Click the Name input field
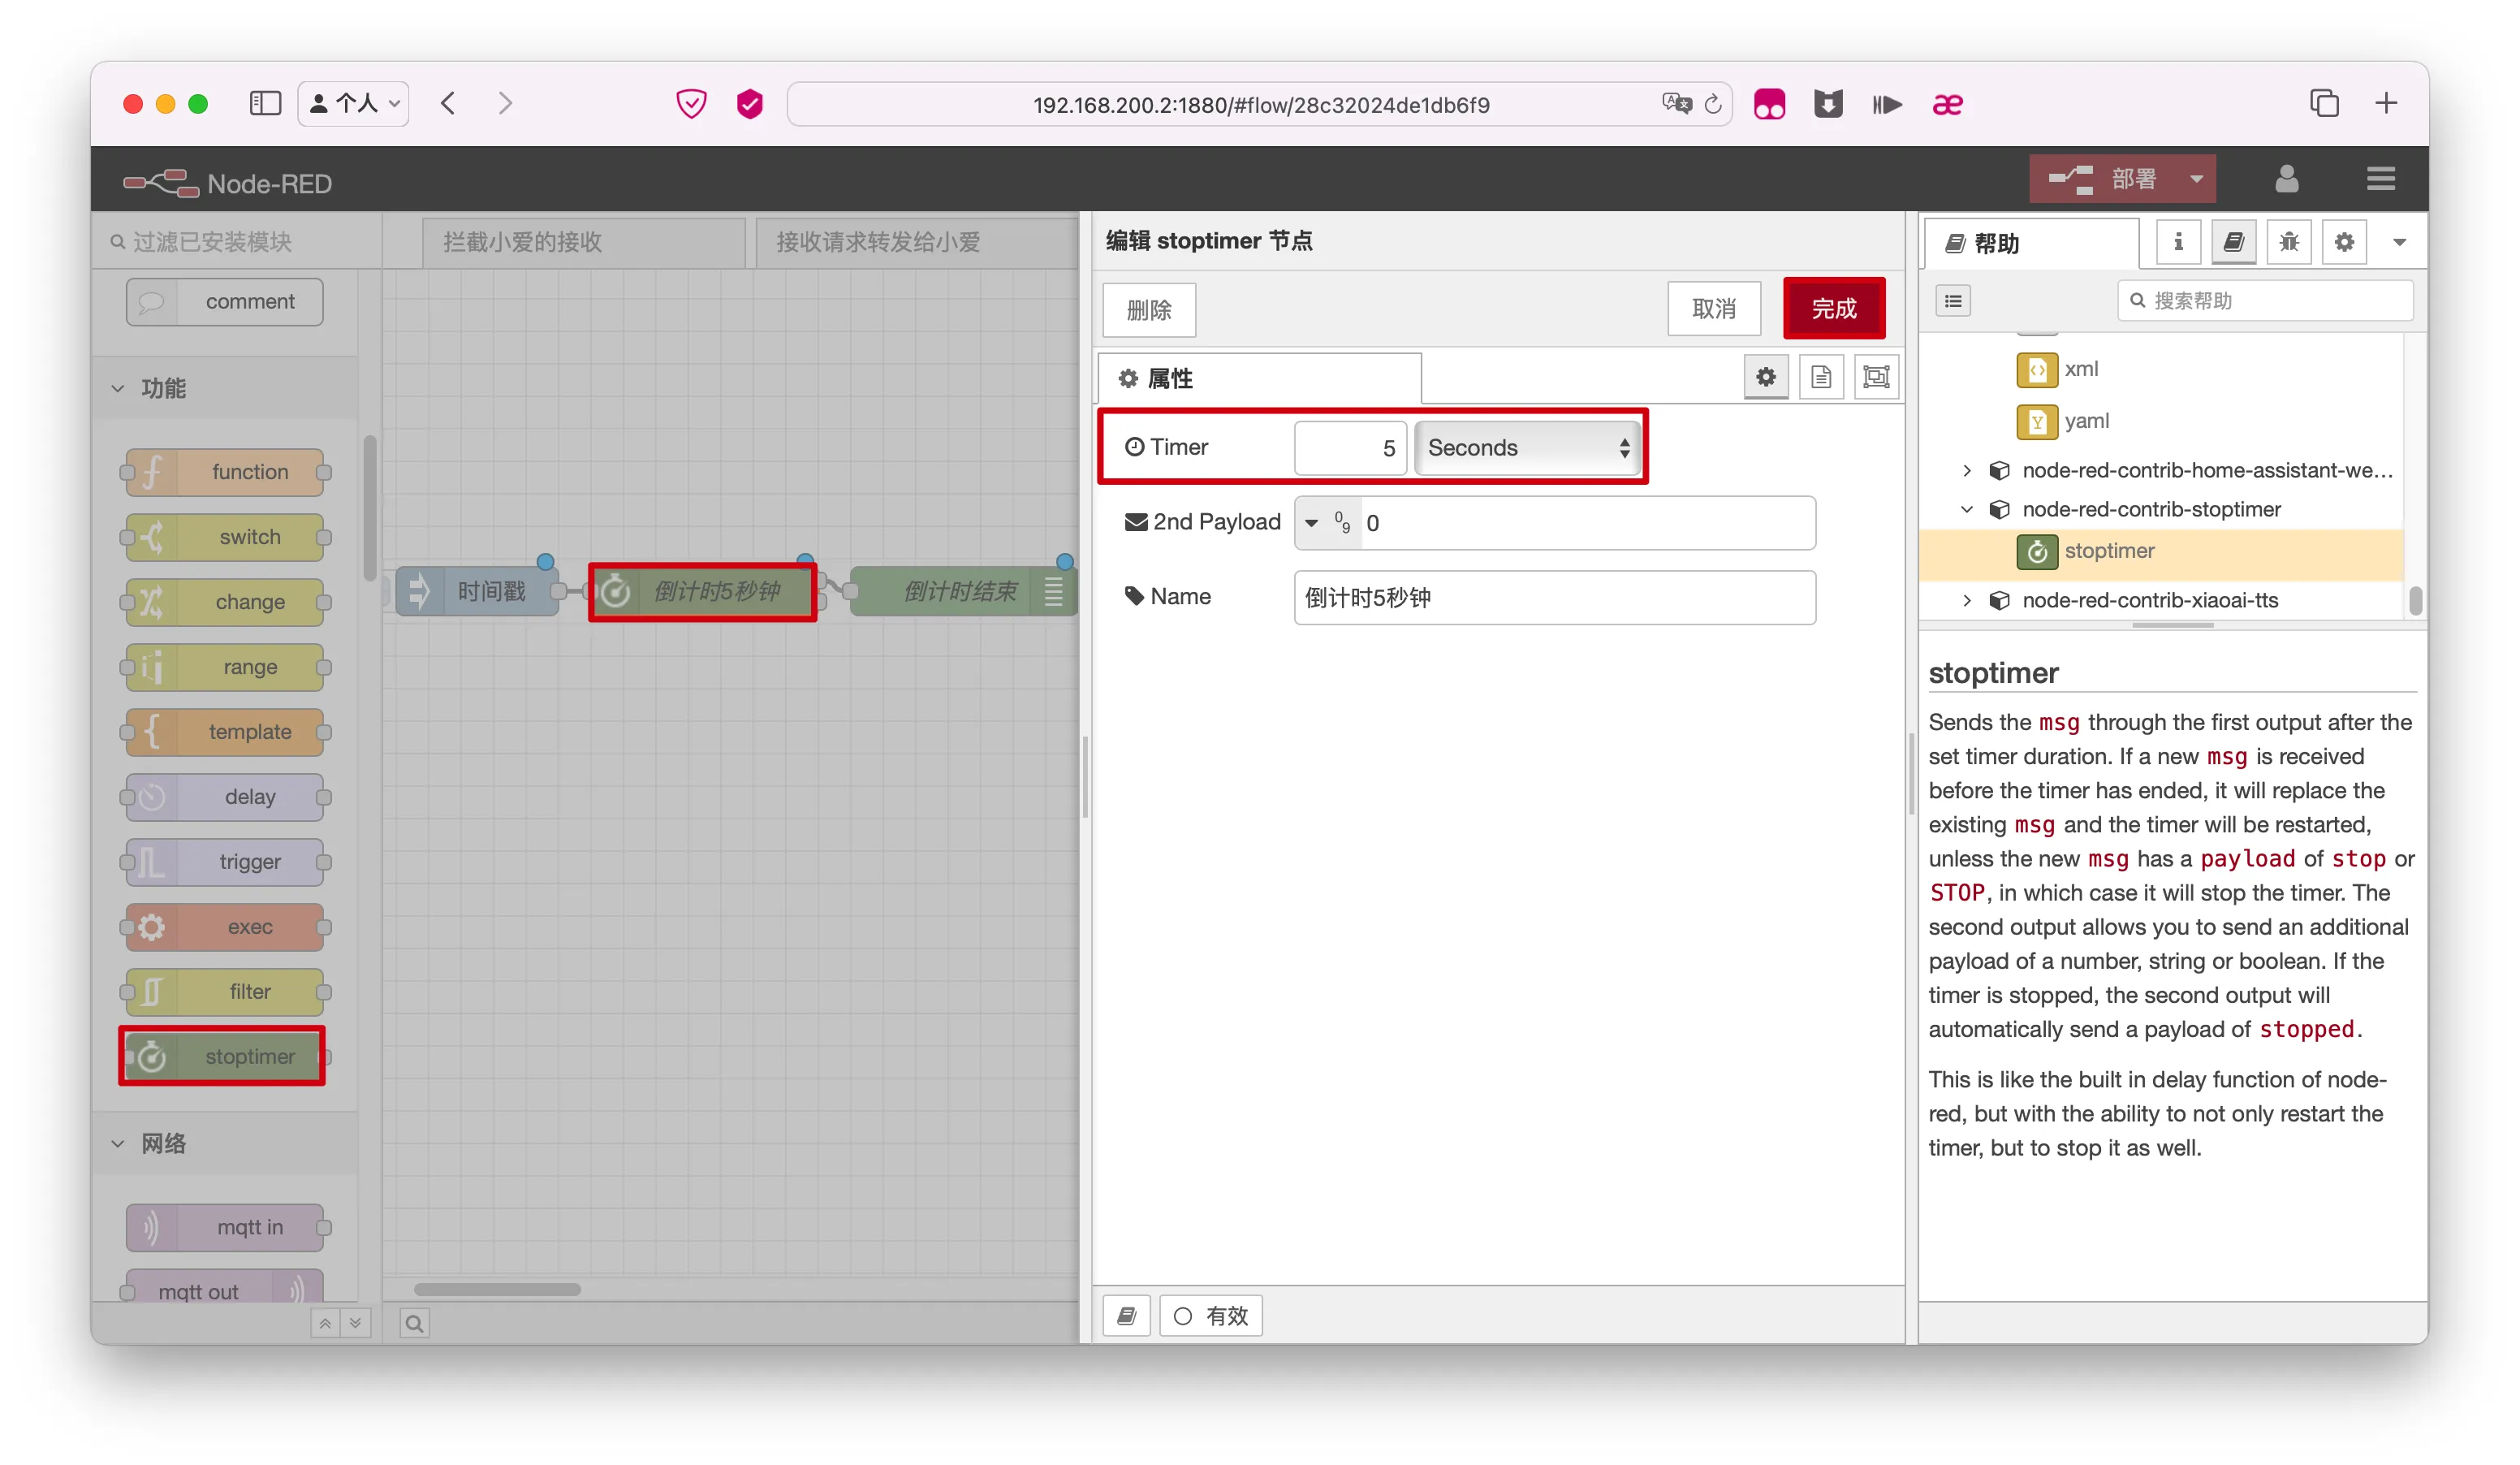The height and width of the screenshot is (1465, 2520). click(1553, 597)
